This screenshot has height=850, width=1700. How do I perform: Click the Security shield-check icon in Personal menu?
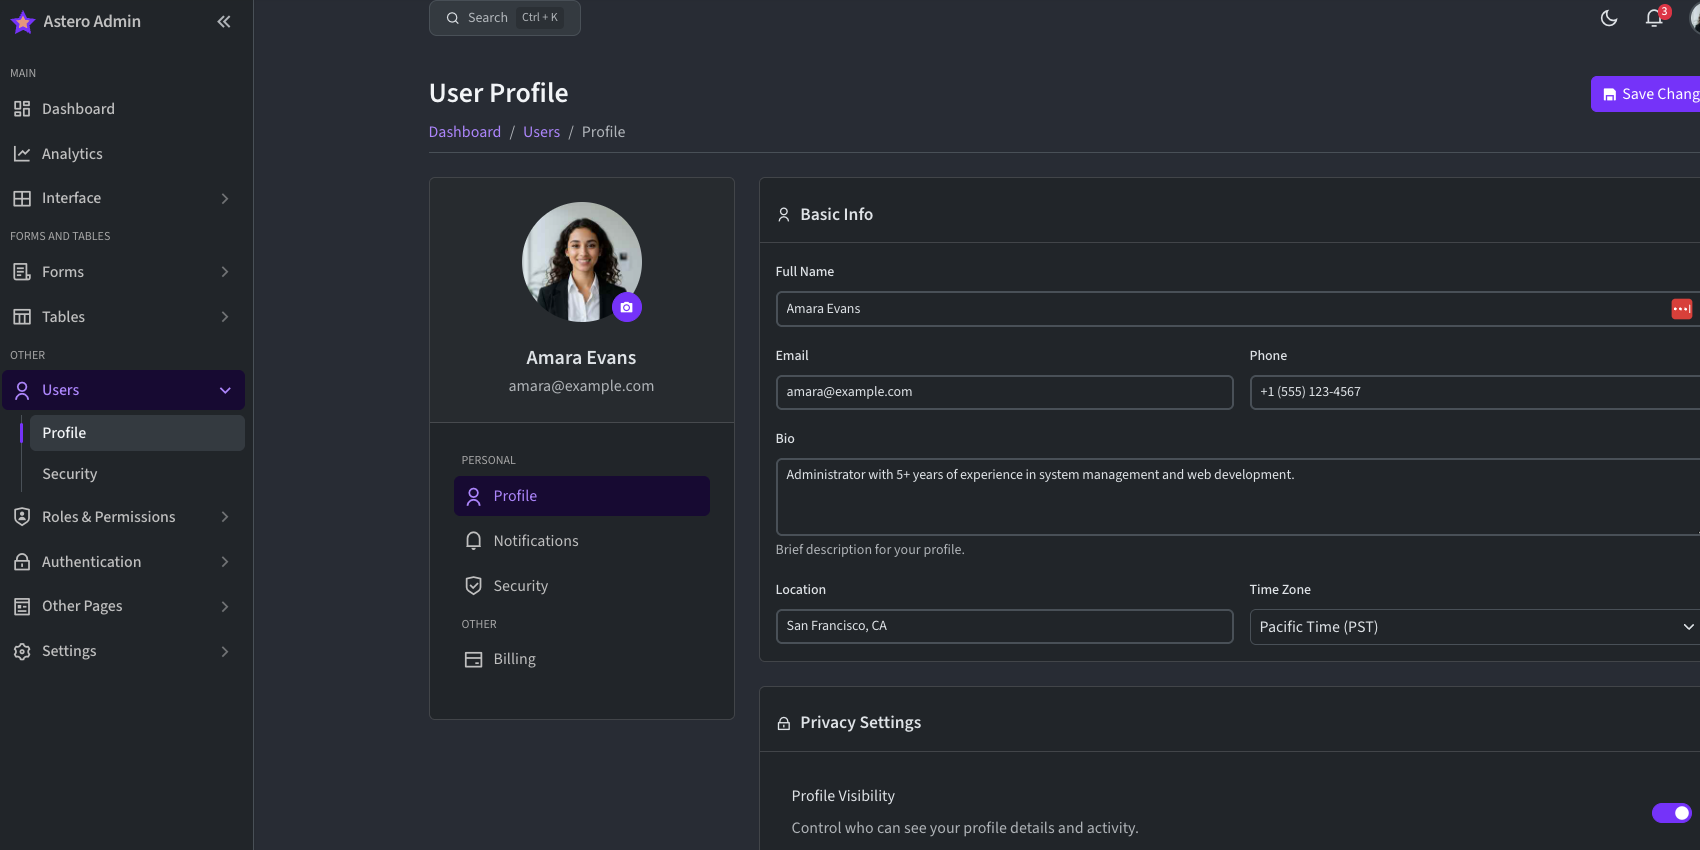(474, 586)
